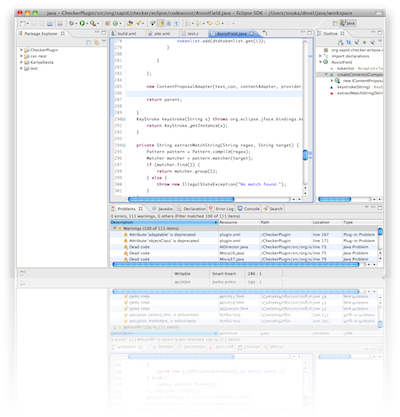Toggle Hide Fields in Outline toolbar

(349, 42)
